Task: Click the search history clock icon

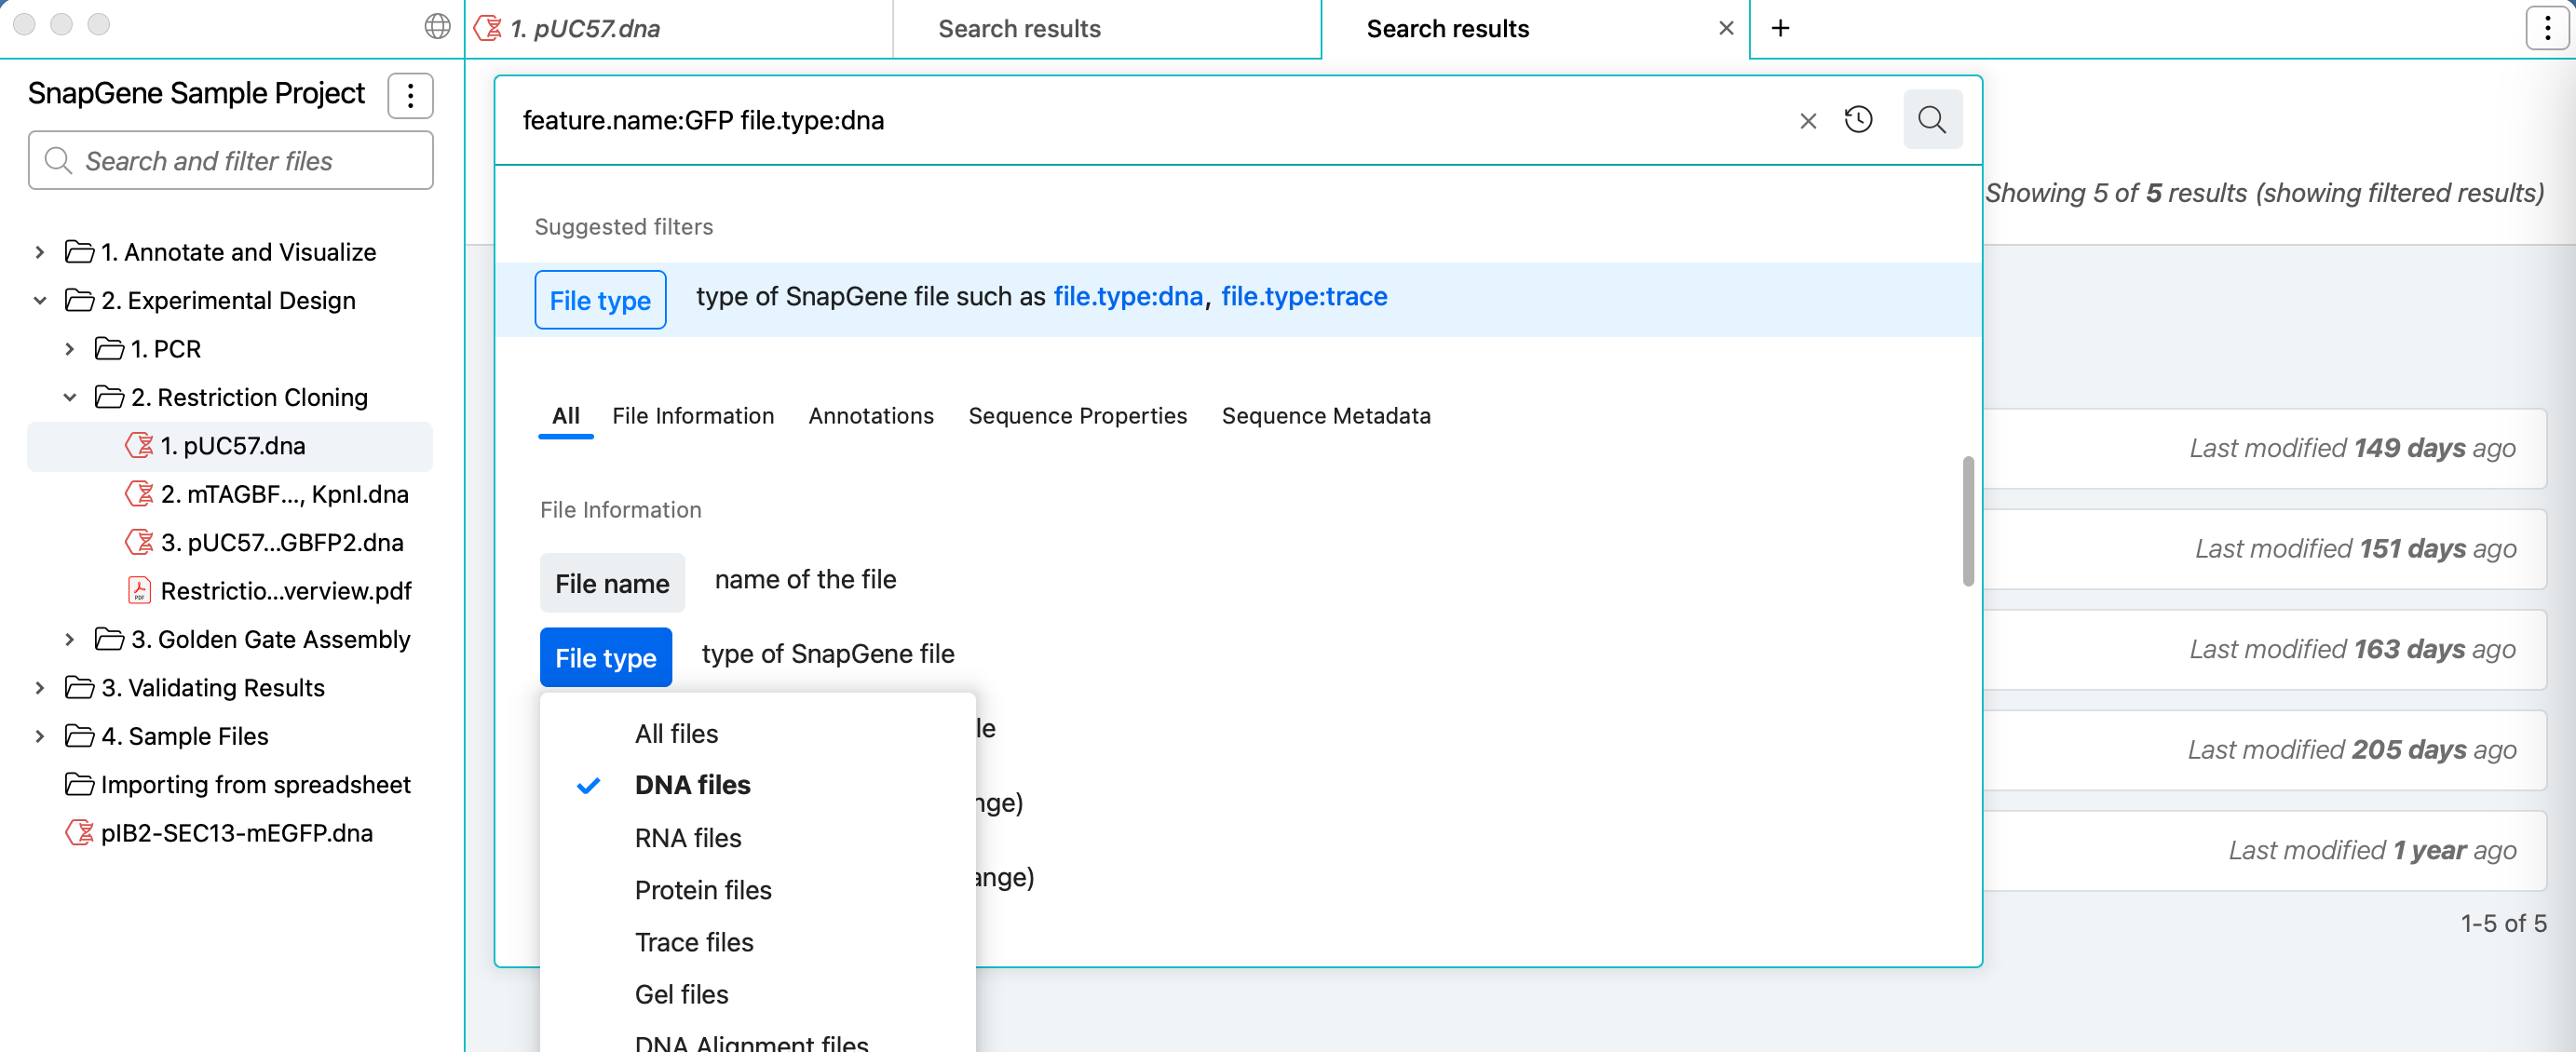Action: (x=1858, y=120)
